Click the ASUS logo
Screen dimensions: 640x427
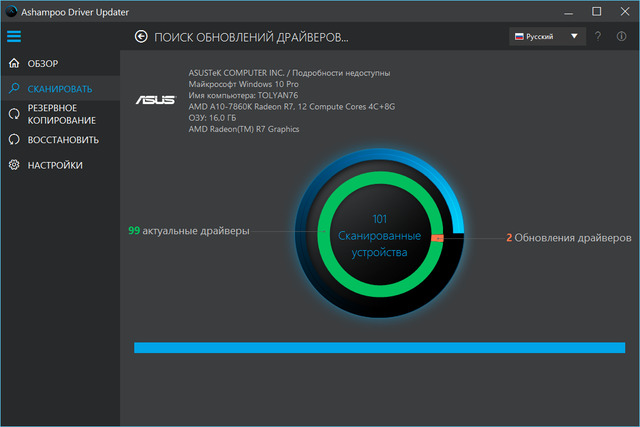coord(155,100)
